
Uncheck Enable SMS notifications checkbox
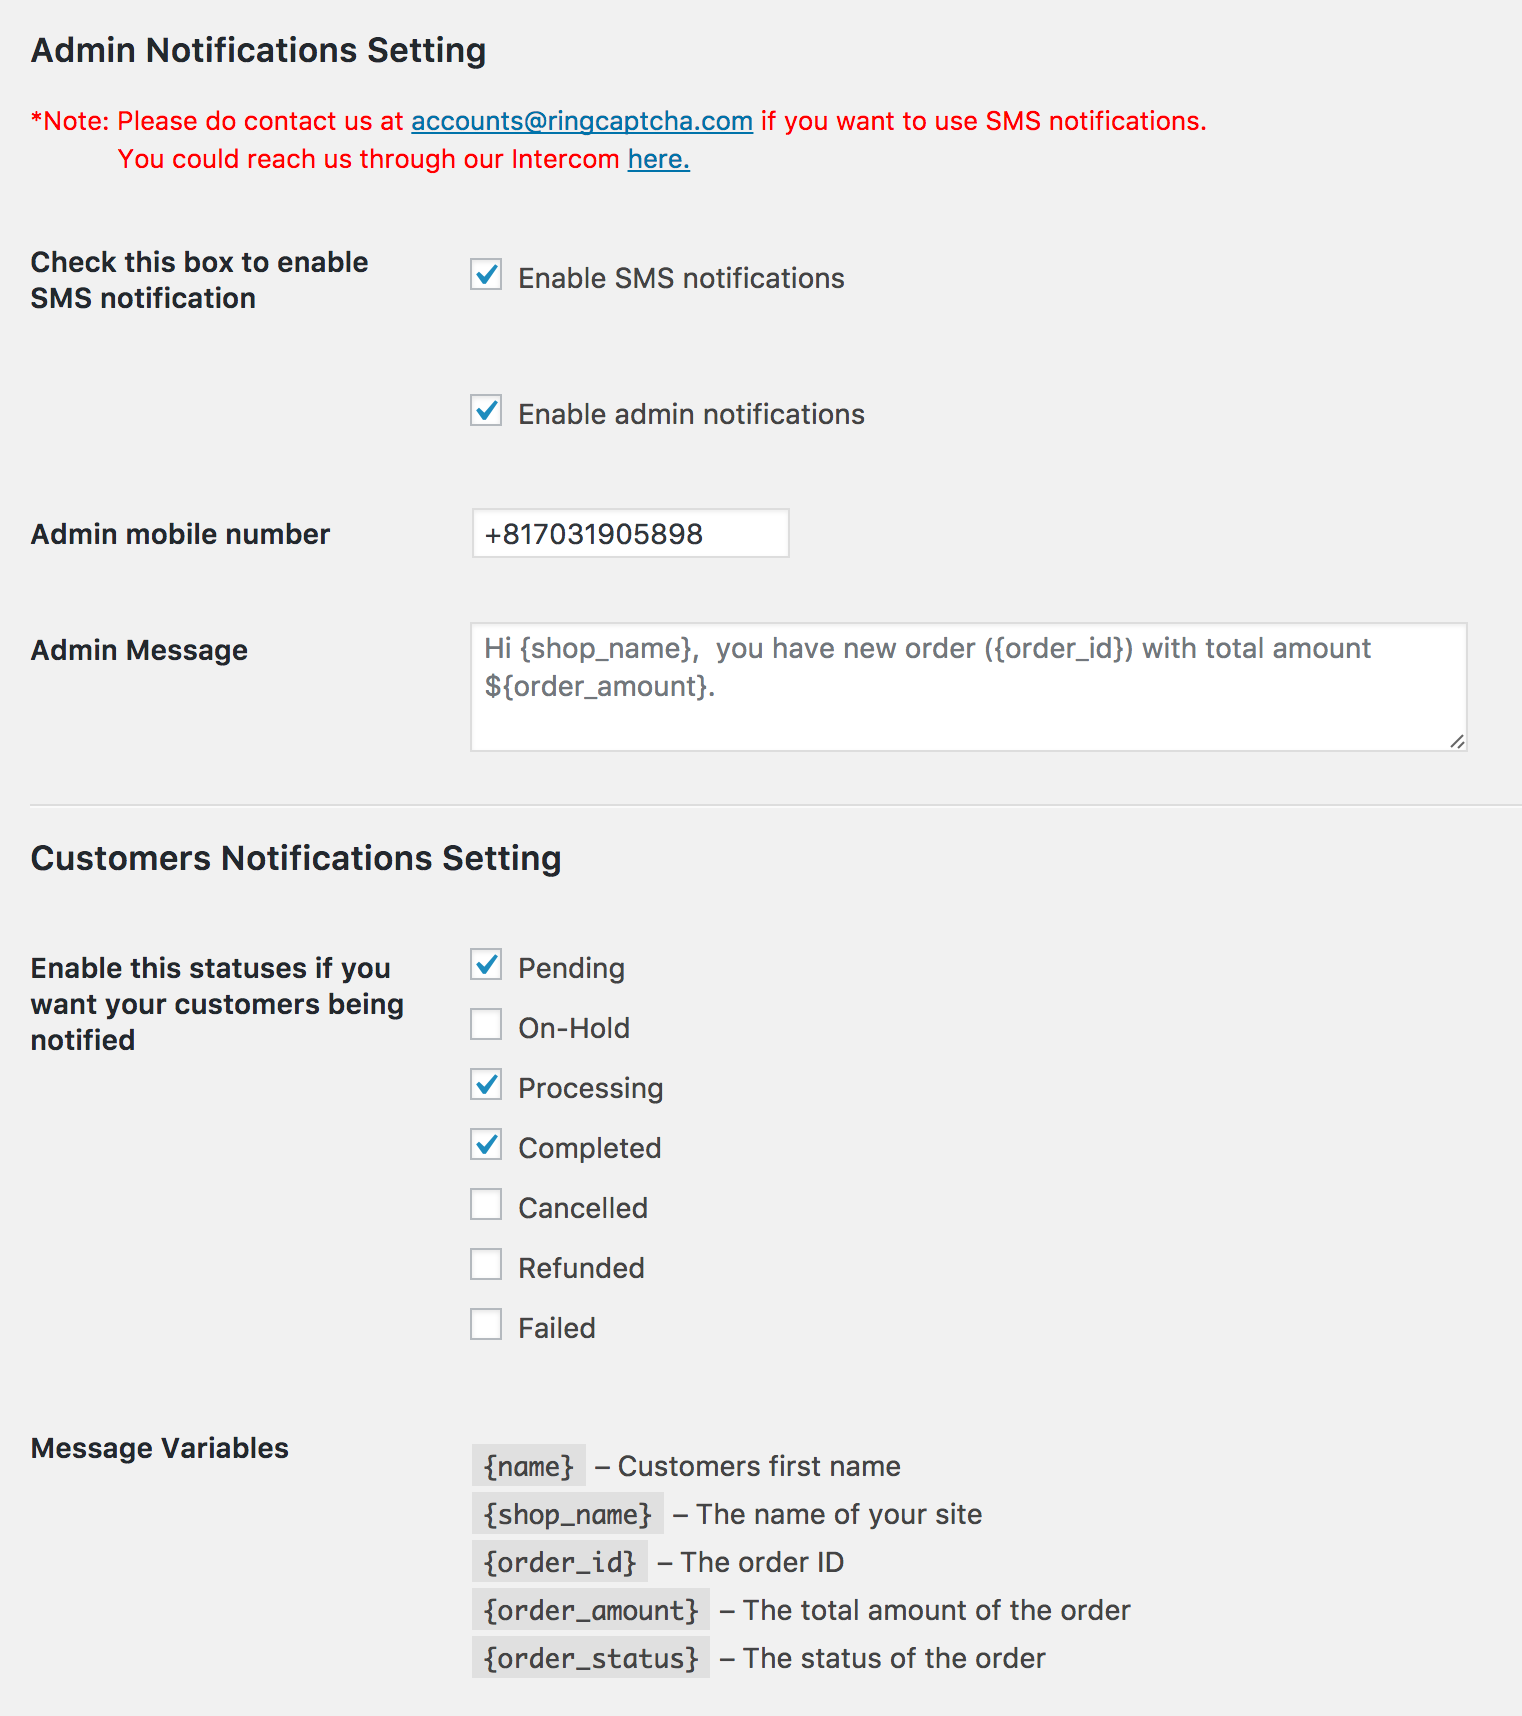coord(486,275)
